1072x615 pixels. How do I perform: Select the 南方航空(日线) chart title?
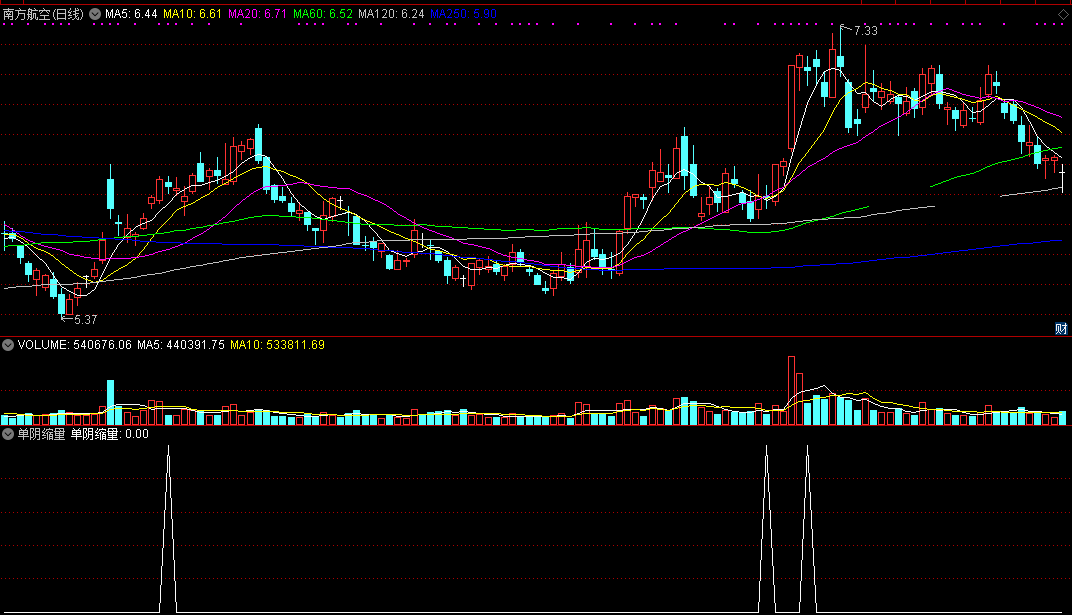click(x=43, y=14)
